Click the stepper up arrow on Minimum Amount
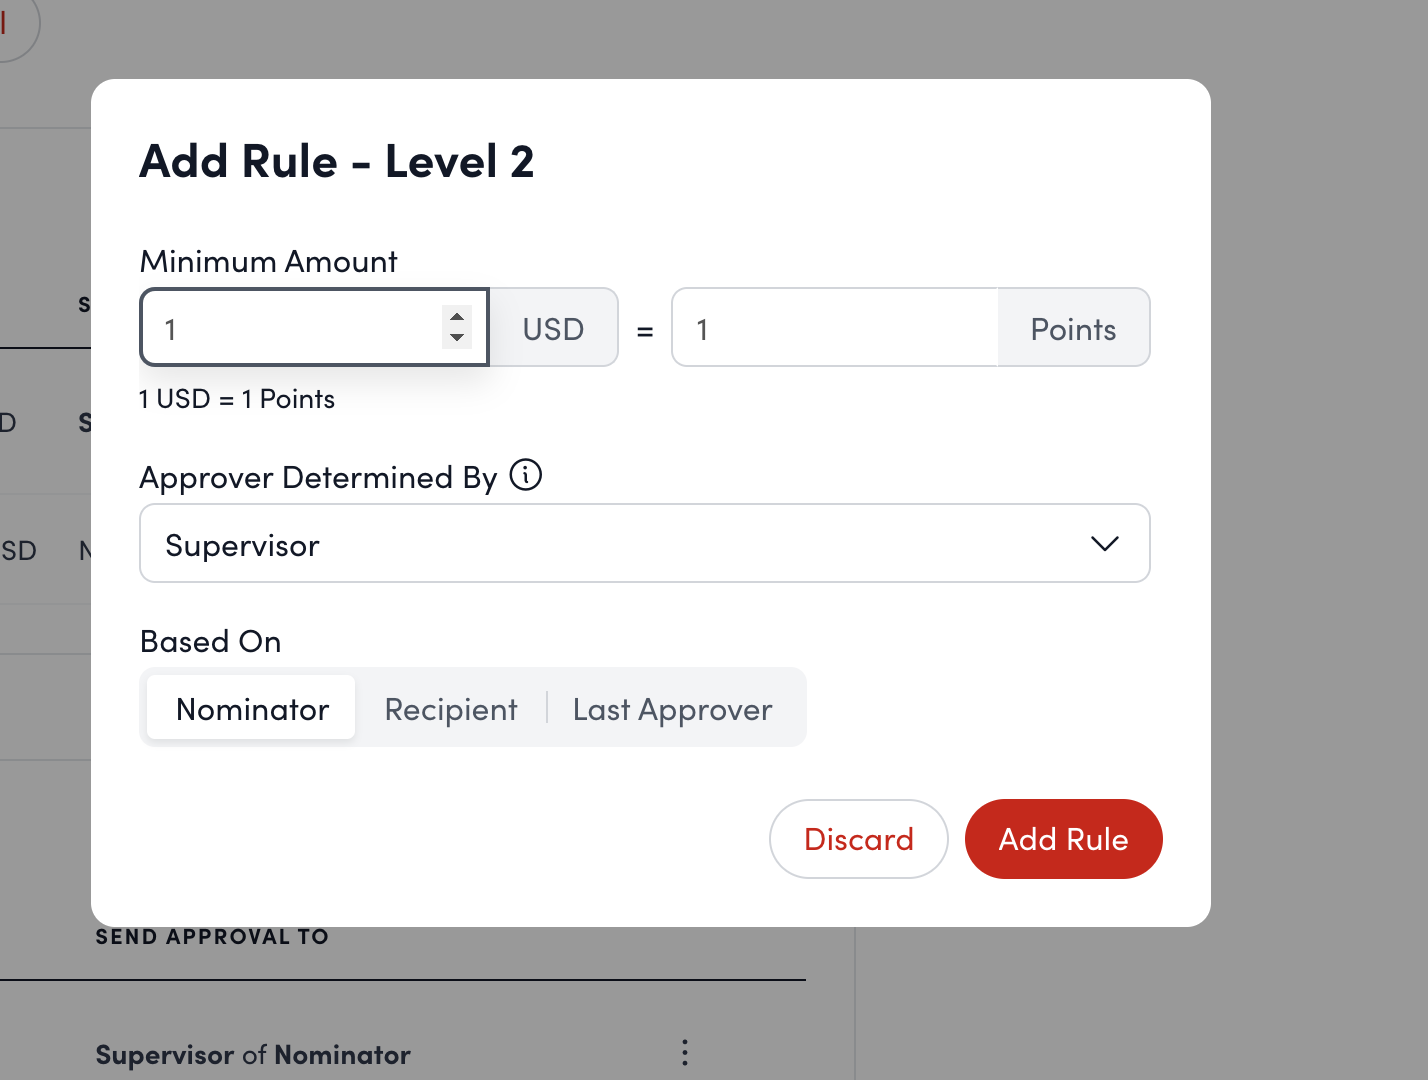Image resolution: width=1428 pixels, height=1080 pixels. pos(457,316)
